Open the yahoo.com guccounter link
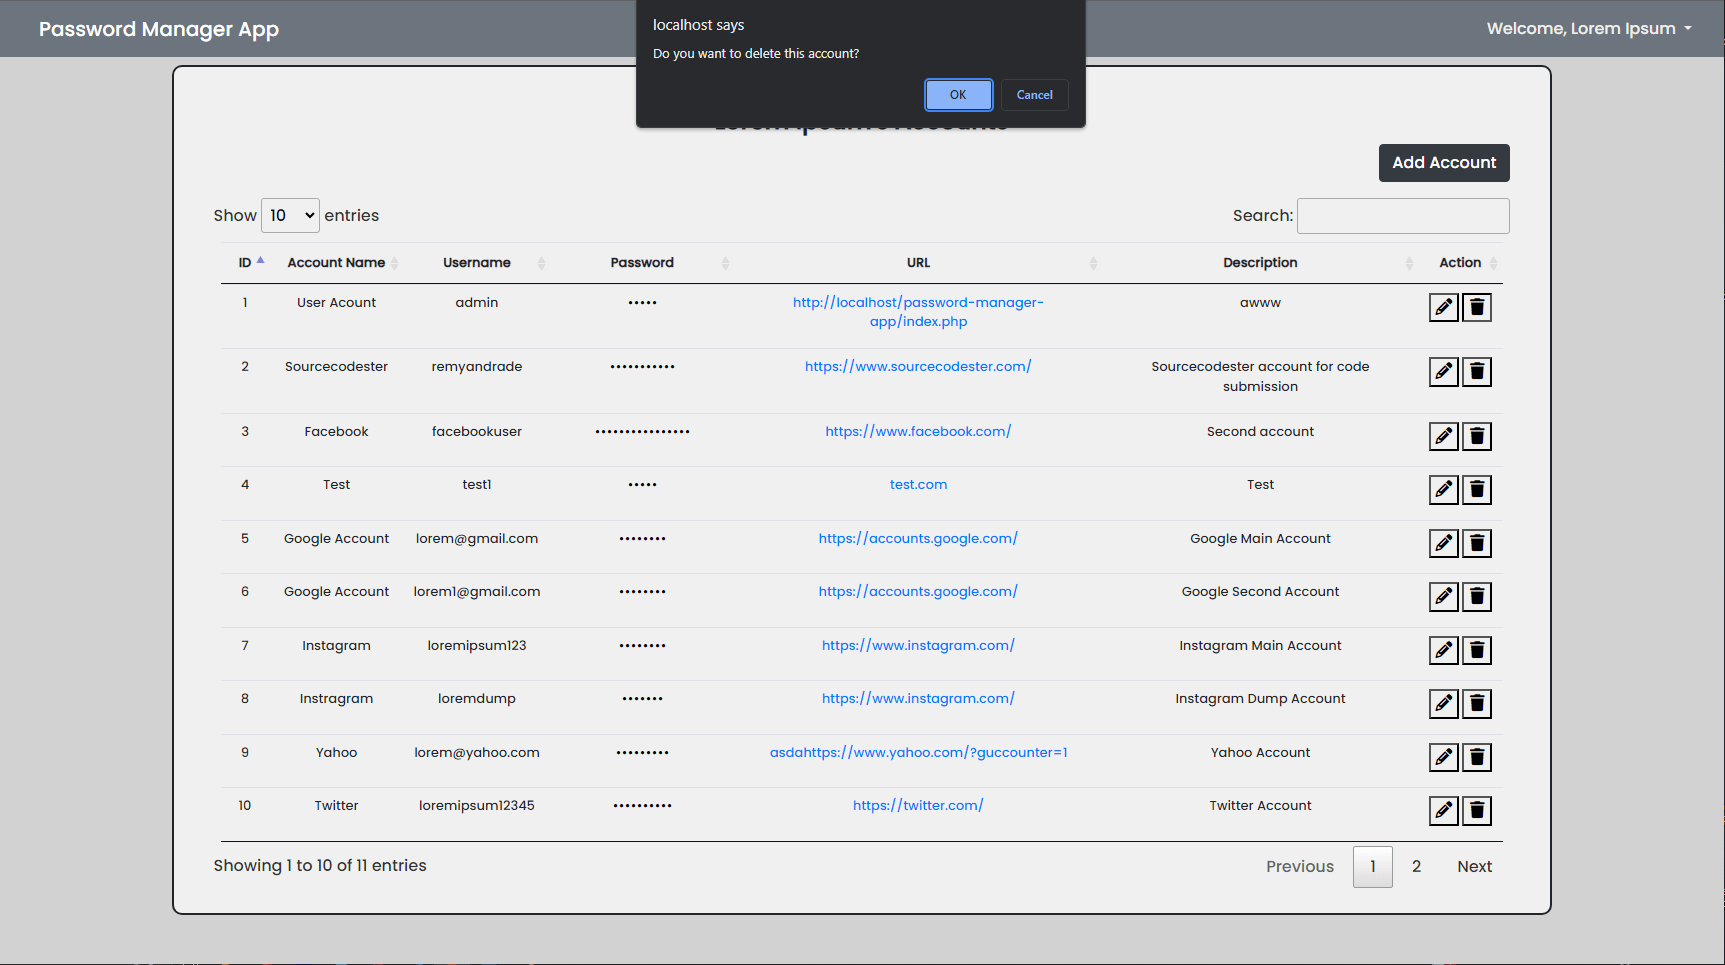This screenshot has height=965, width=1725. (918, 753)
